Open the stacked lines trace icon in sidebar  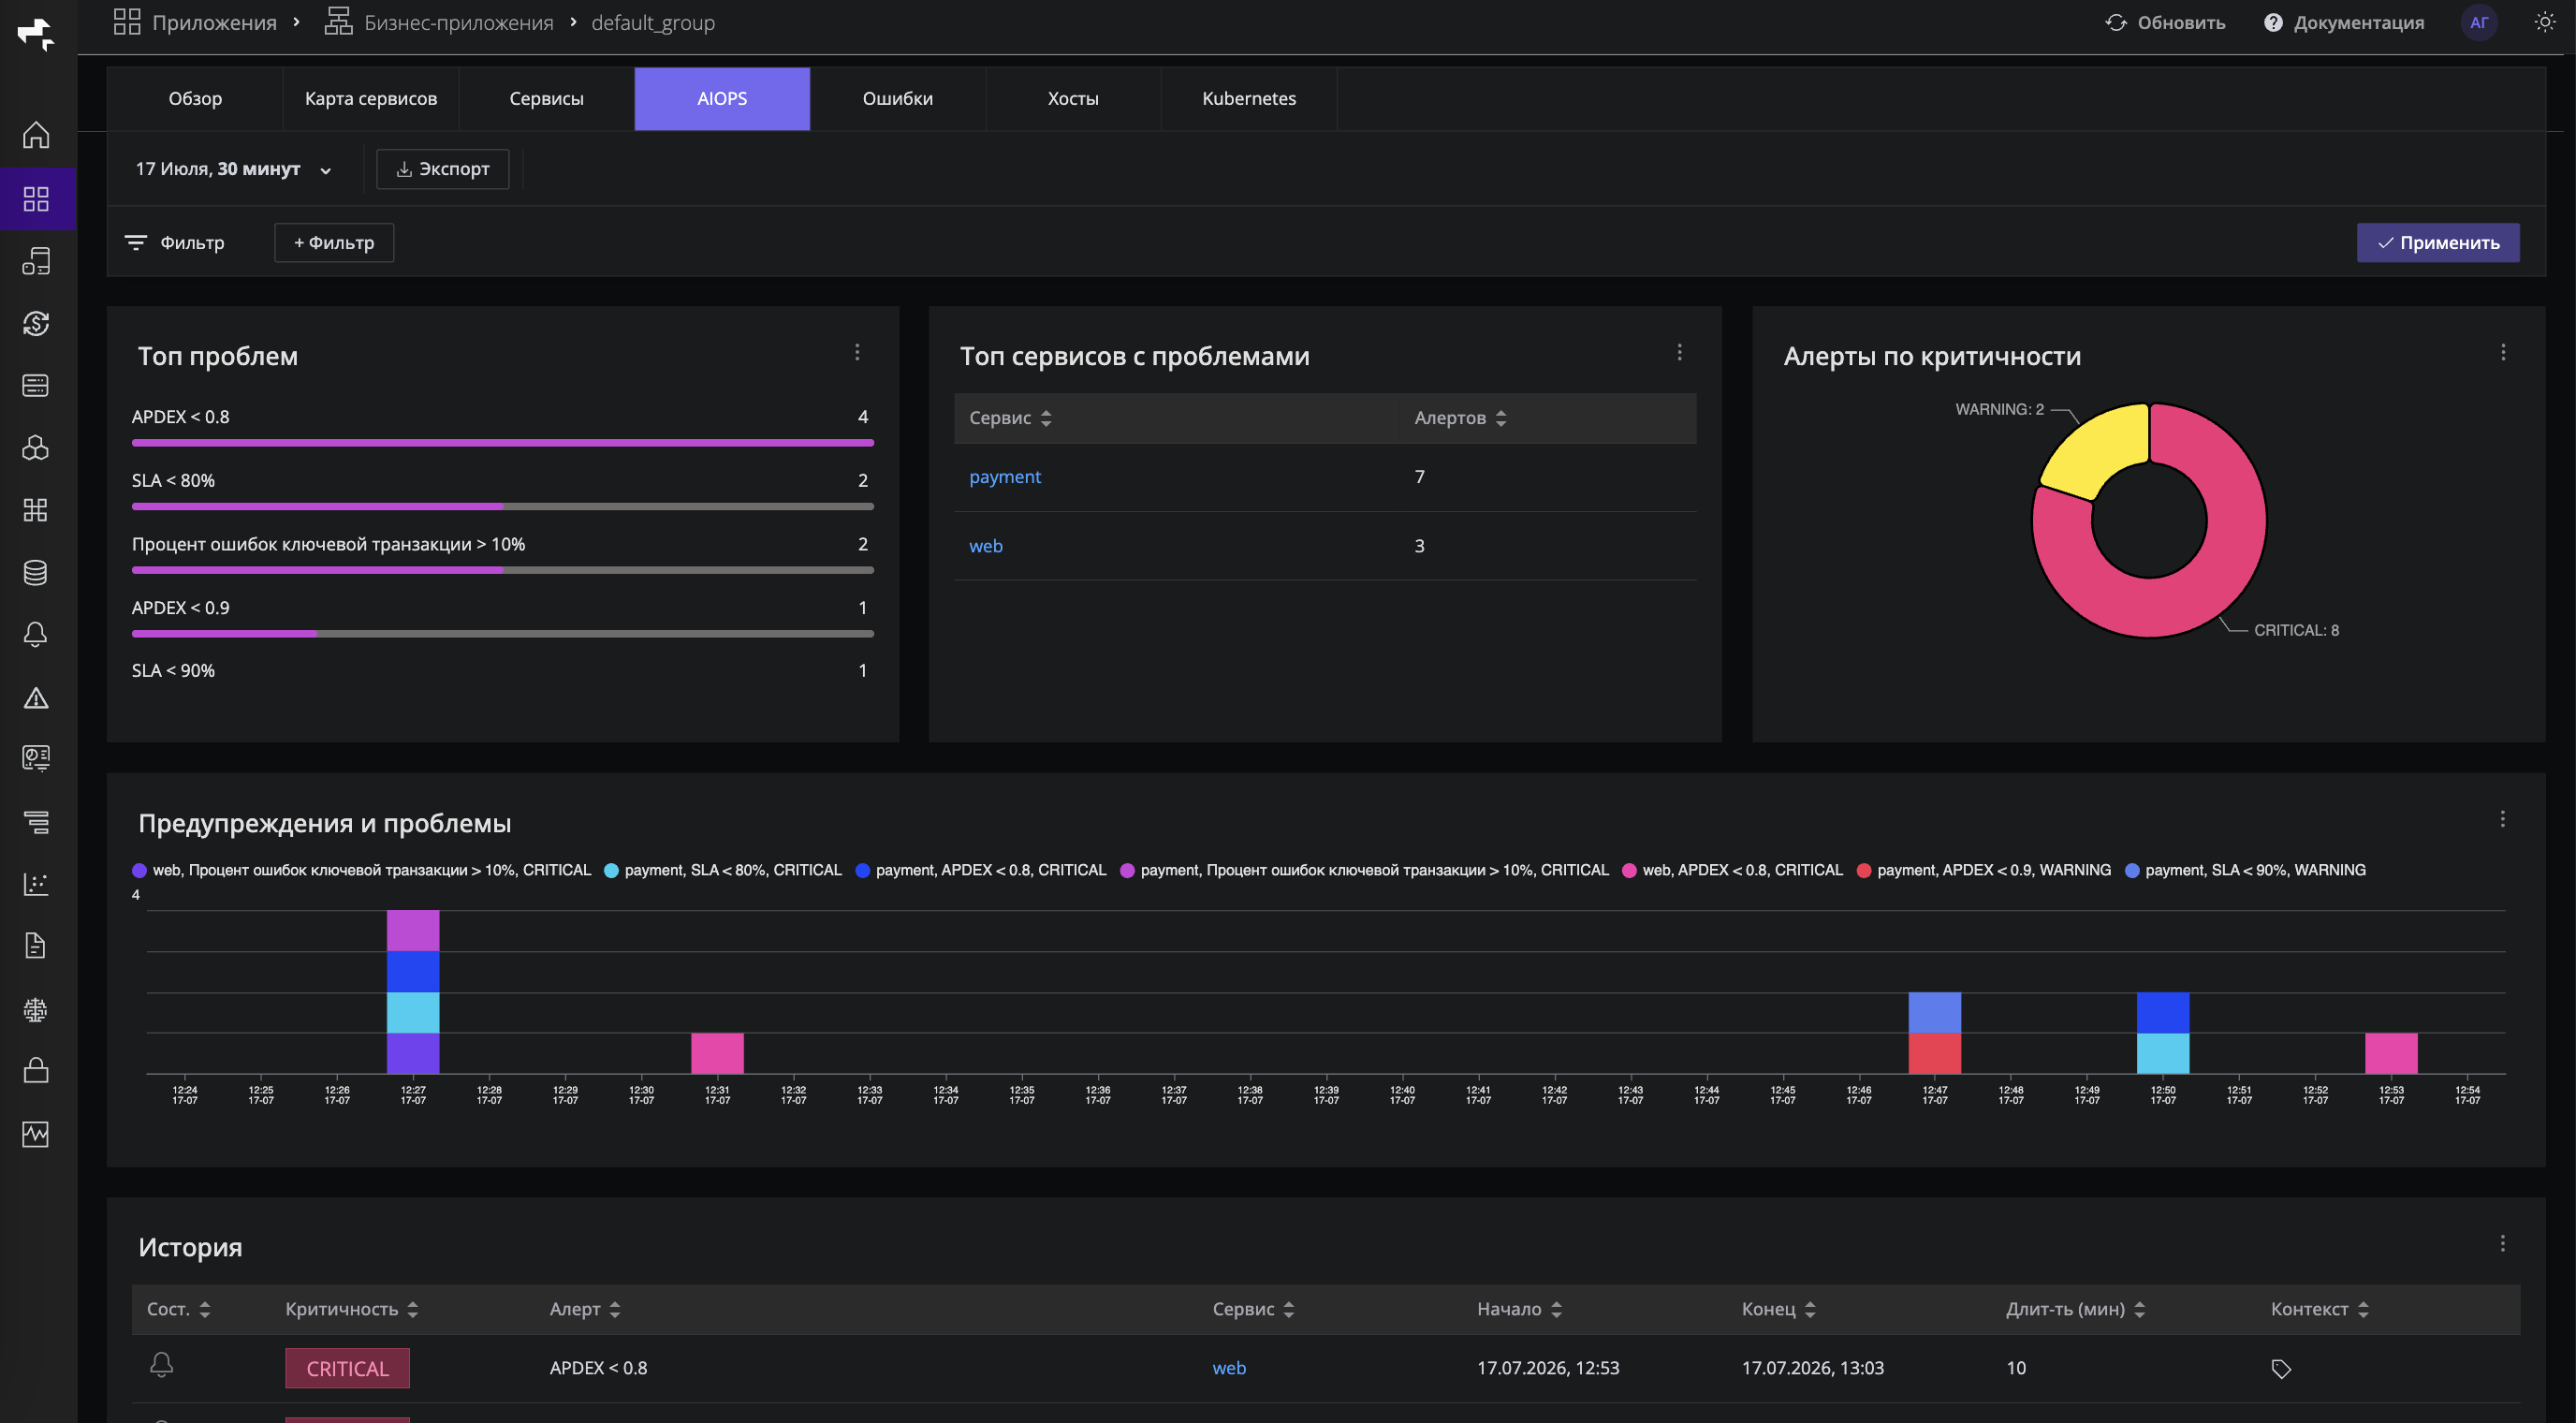tap(36, 822)
